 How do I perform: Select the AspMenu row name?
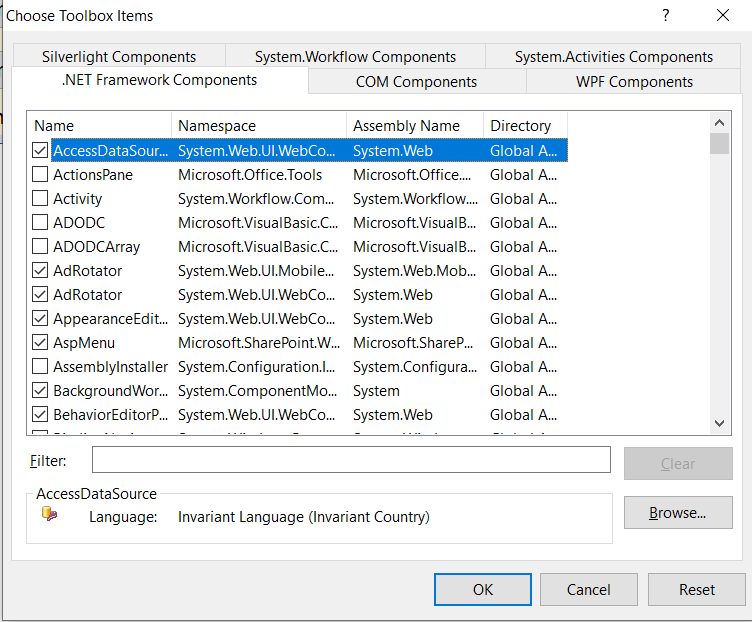coord(84,342)
